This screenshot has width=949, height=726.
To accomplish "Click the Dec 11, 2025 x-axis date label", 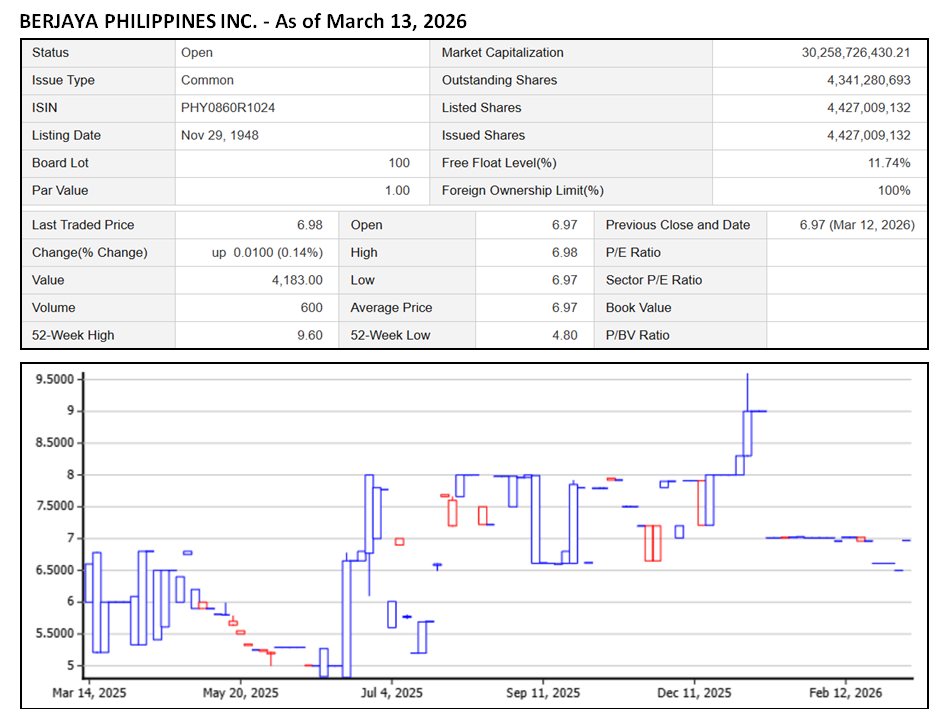I will point(695,692).
